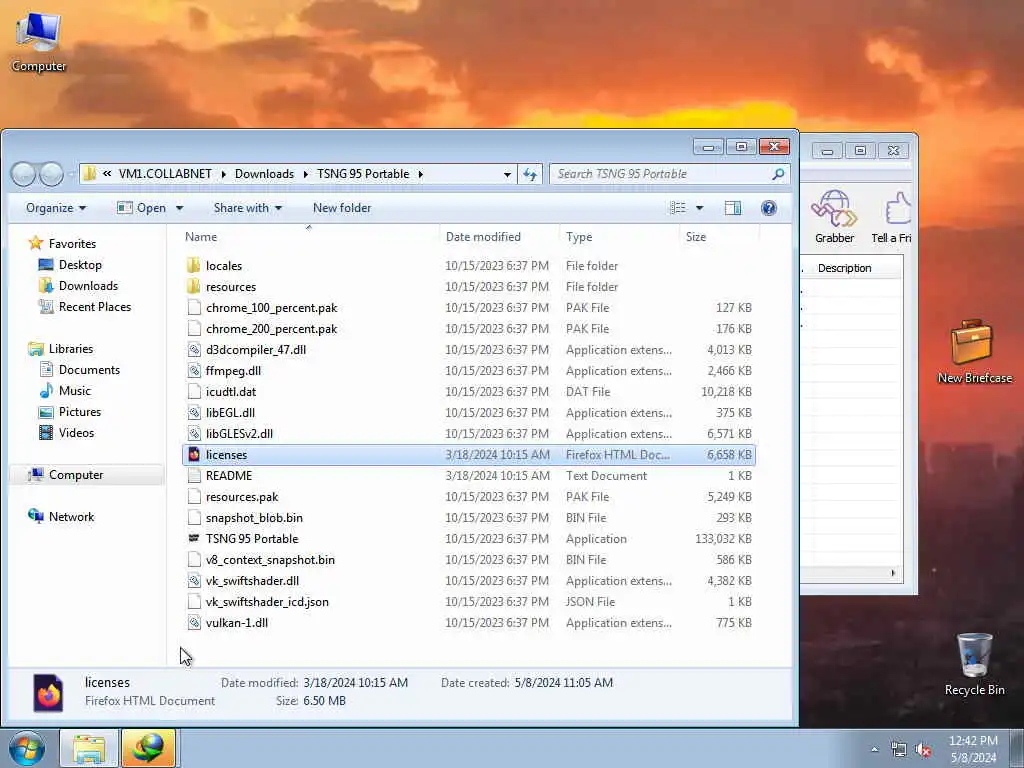The image size is (1024, 768).
Task: Open the Share with dropdown
Action: (248, 208)
